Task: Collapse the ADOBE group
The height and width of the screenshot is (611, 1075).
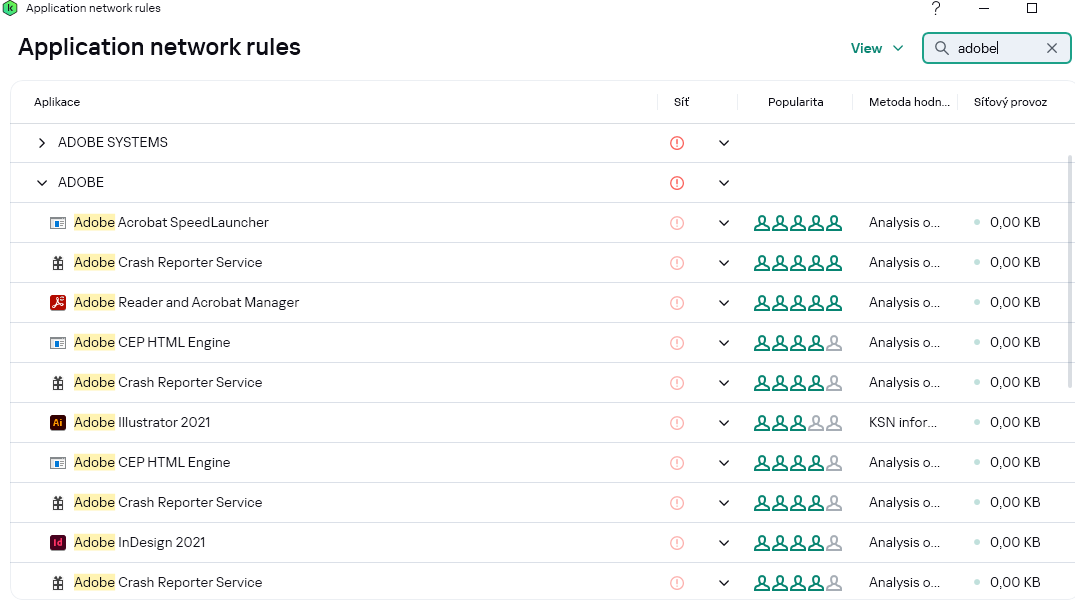Action: (x=42, y=183)
